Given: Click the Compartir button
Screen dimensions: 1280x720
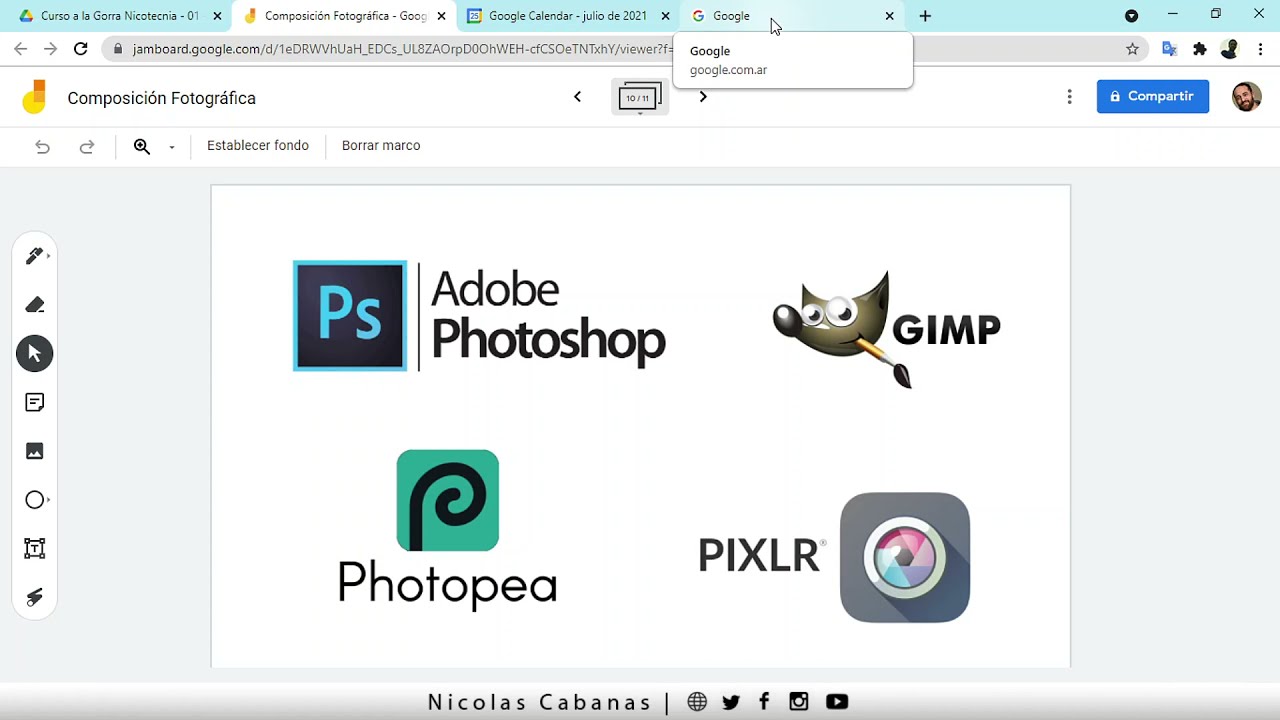Looking at the screenshot, I should tap(1153, 96).
